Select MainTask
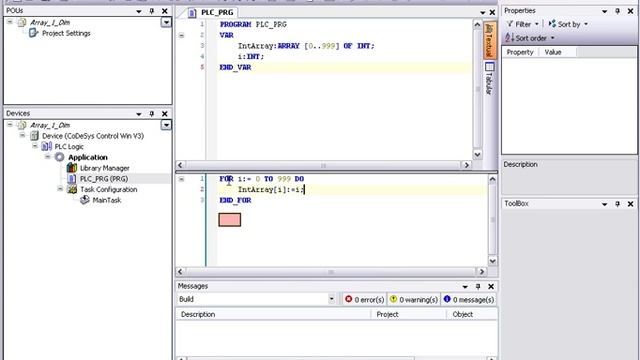 pos(107,200)
